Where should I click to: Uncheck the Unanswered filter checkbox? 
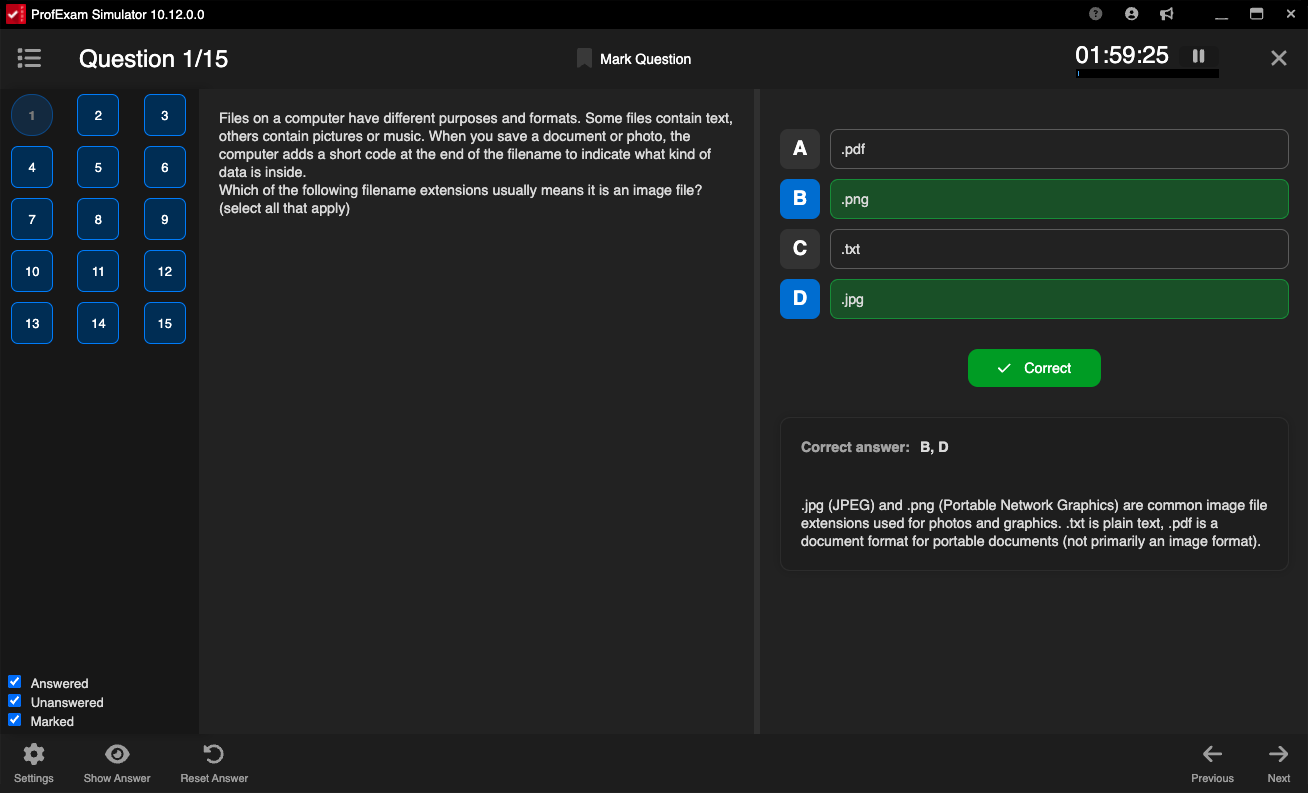[15, 701]
